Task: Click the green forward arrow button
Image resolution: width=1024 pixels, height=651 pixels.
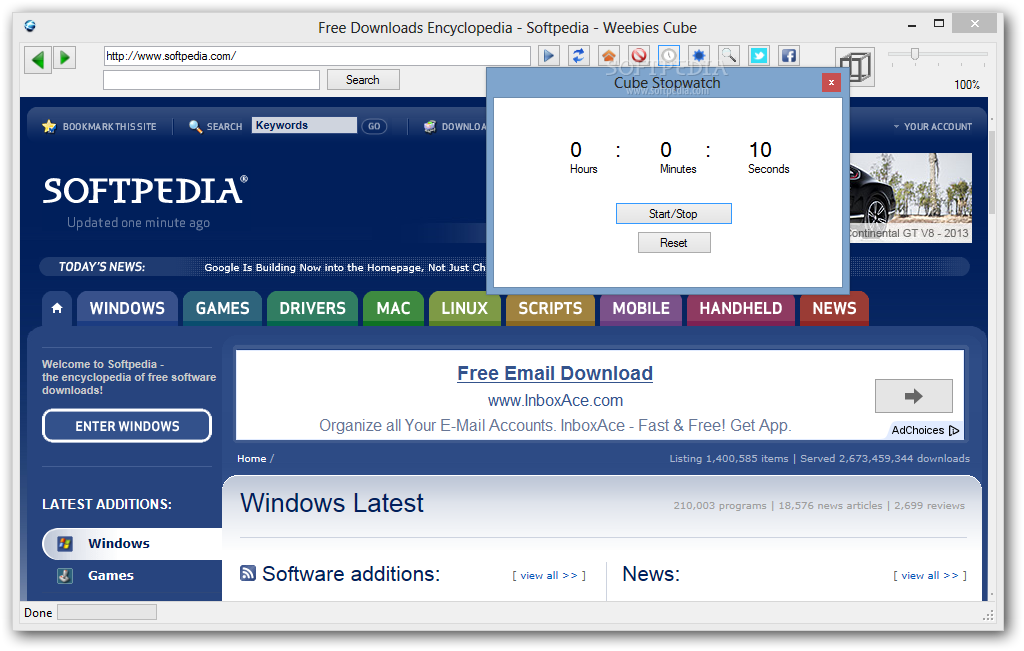Action: tap(65, 58)
